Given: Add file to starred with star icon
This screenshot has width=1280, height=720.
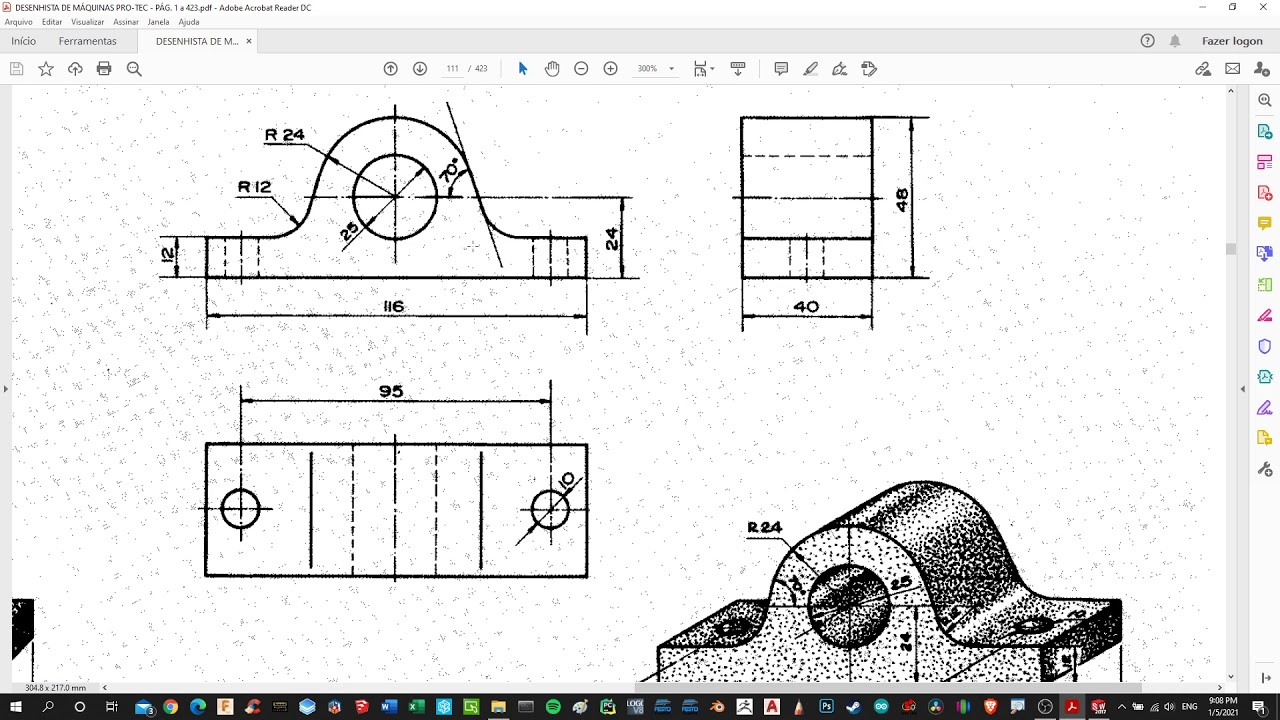Looking at the screenshot, I should click(46, 69).
